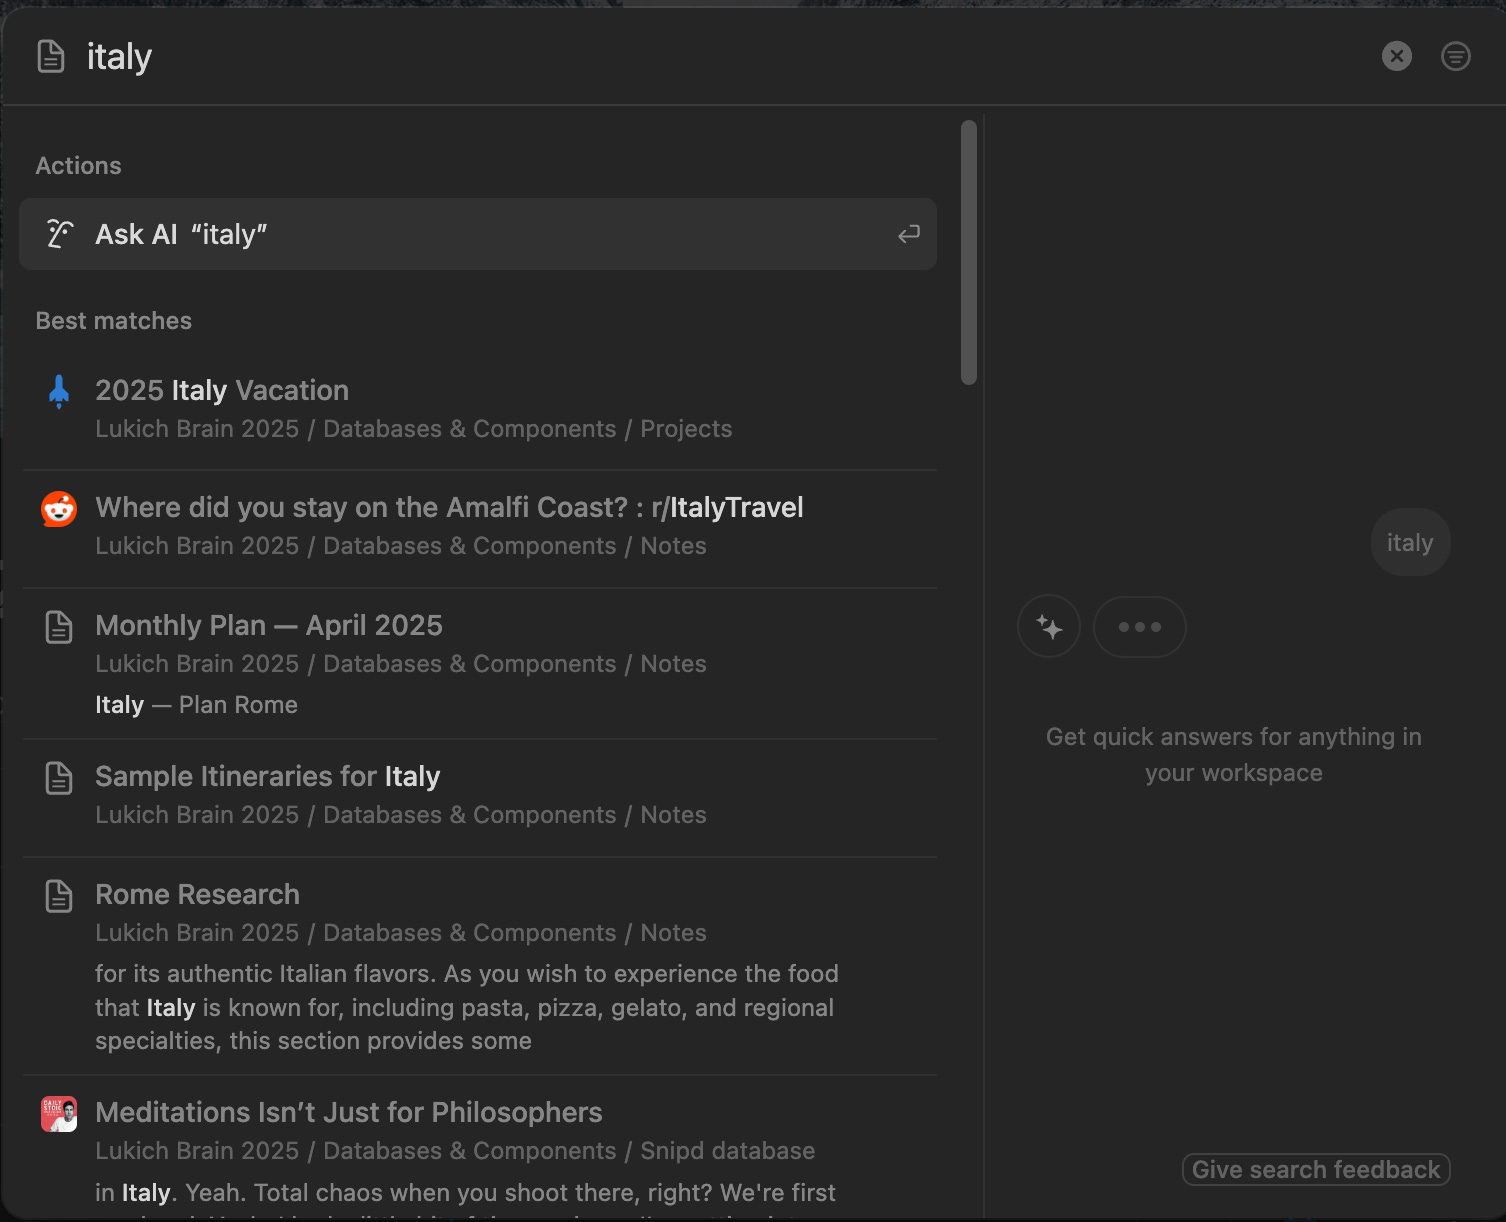
Task: Click the "Get quick answers" text in AI panel
Action: (x=1234, y=755)
